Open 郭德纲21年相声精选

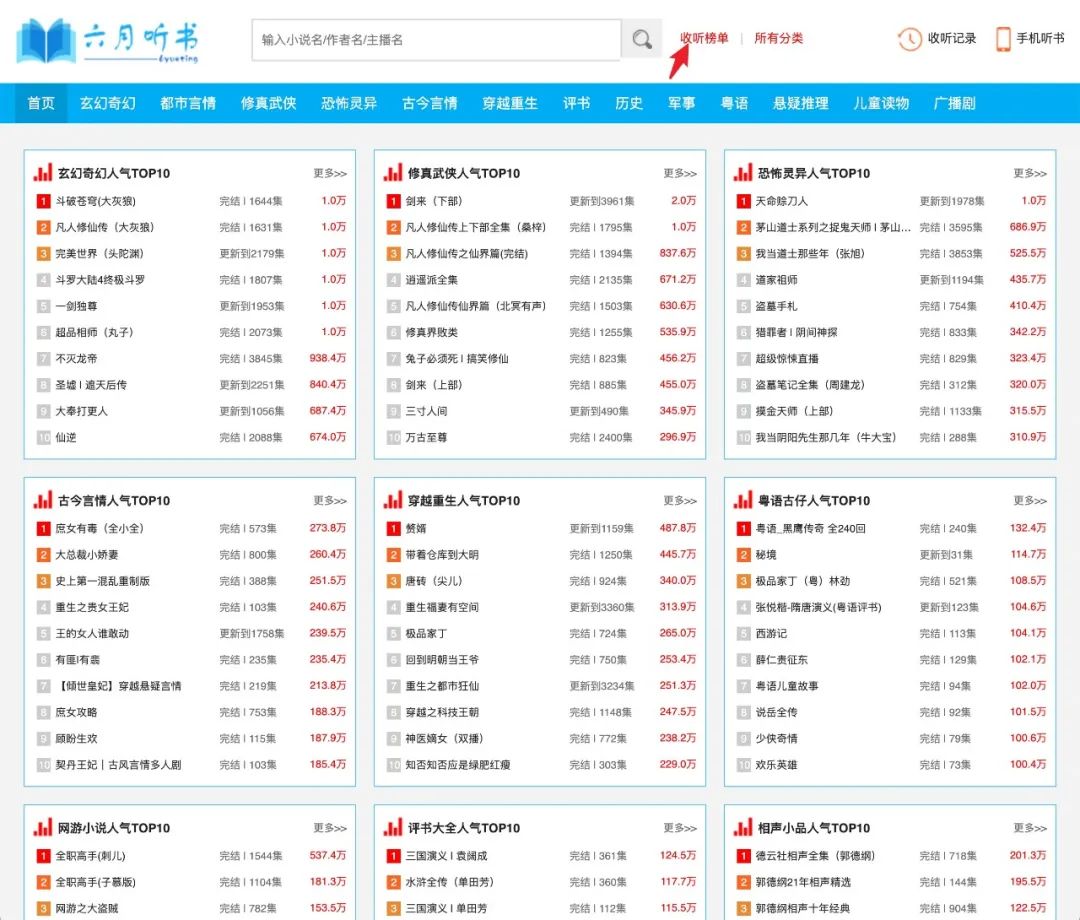coord(803,882)
